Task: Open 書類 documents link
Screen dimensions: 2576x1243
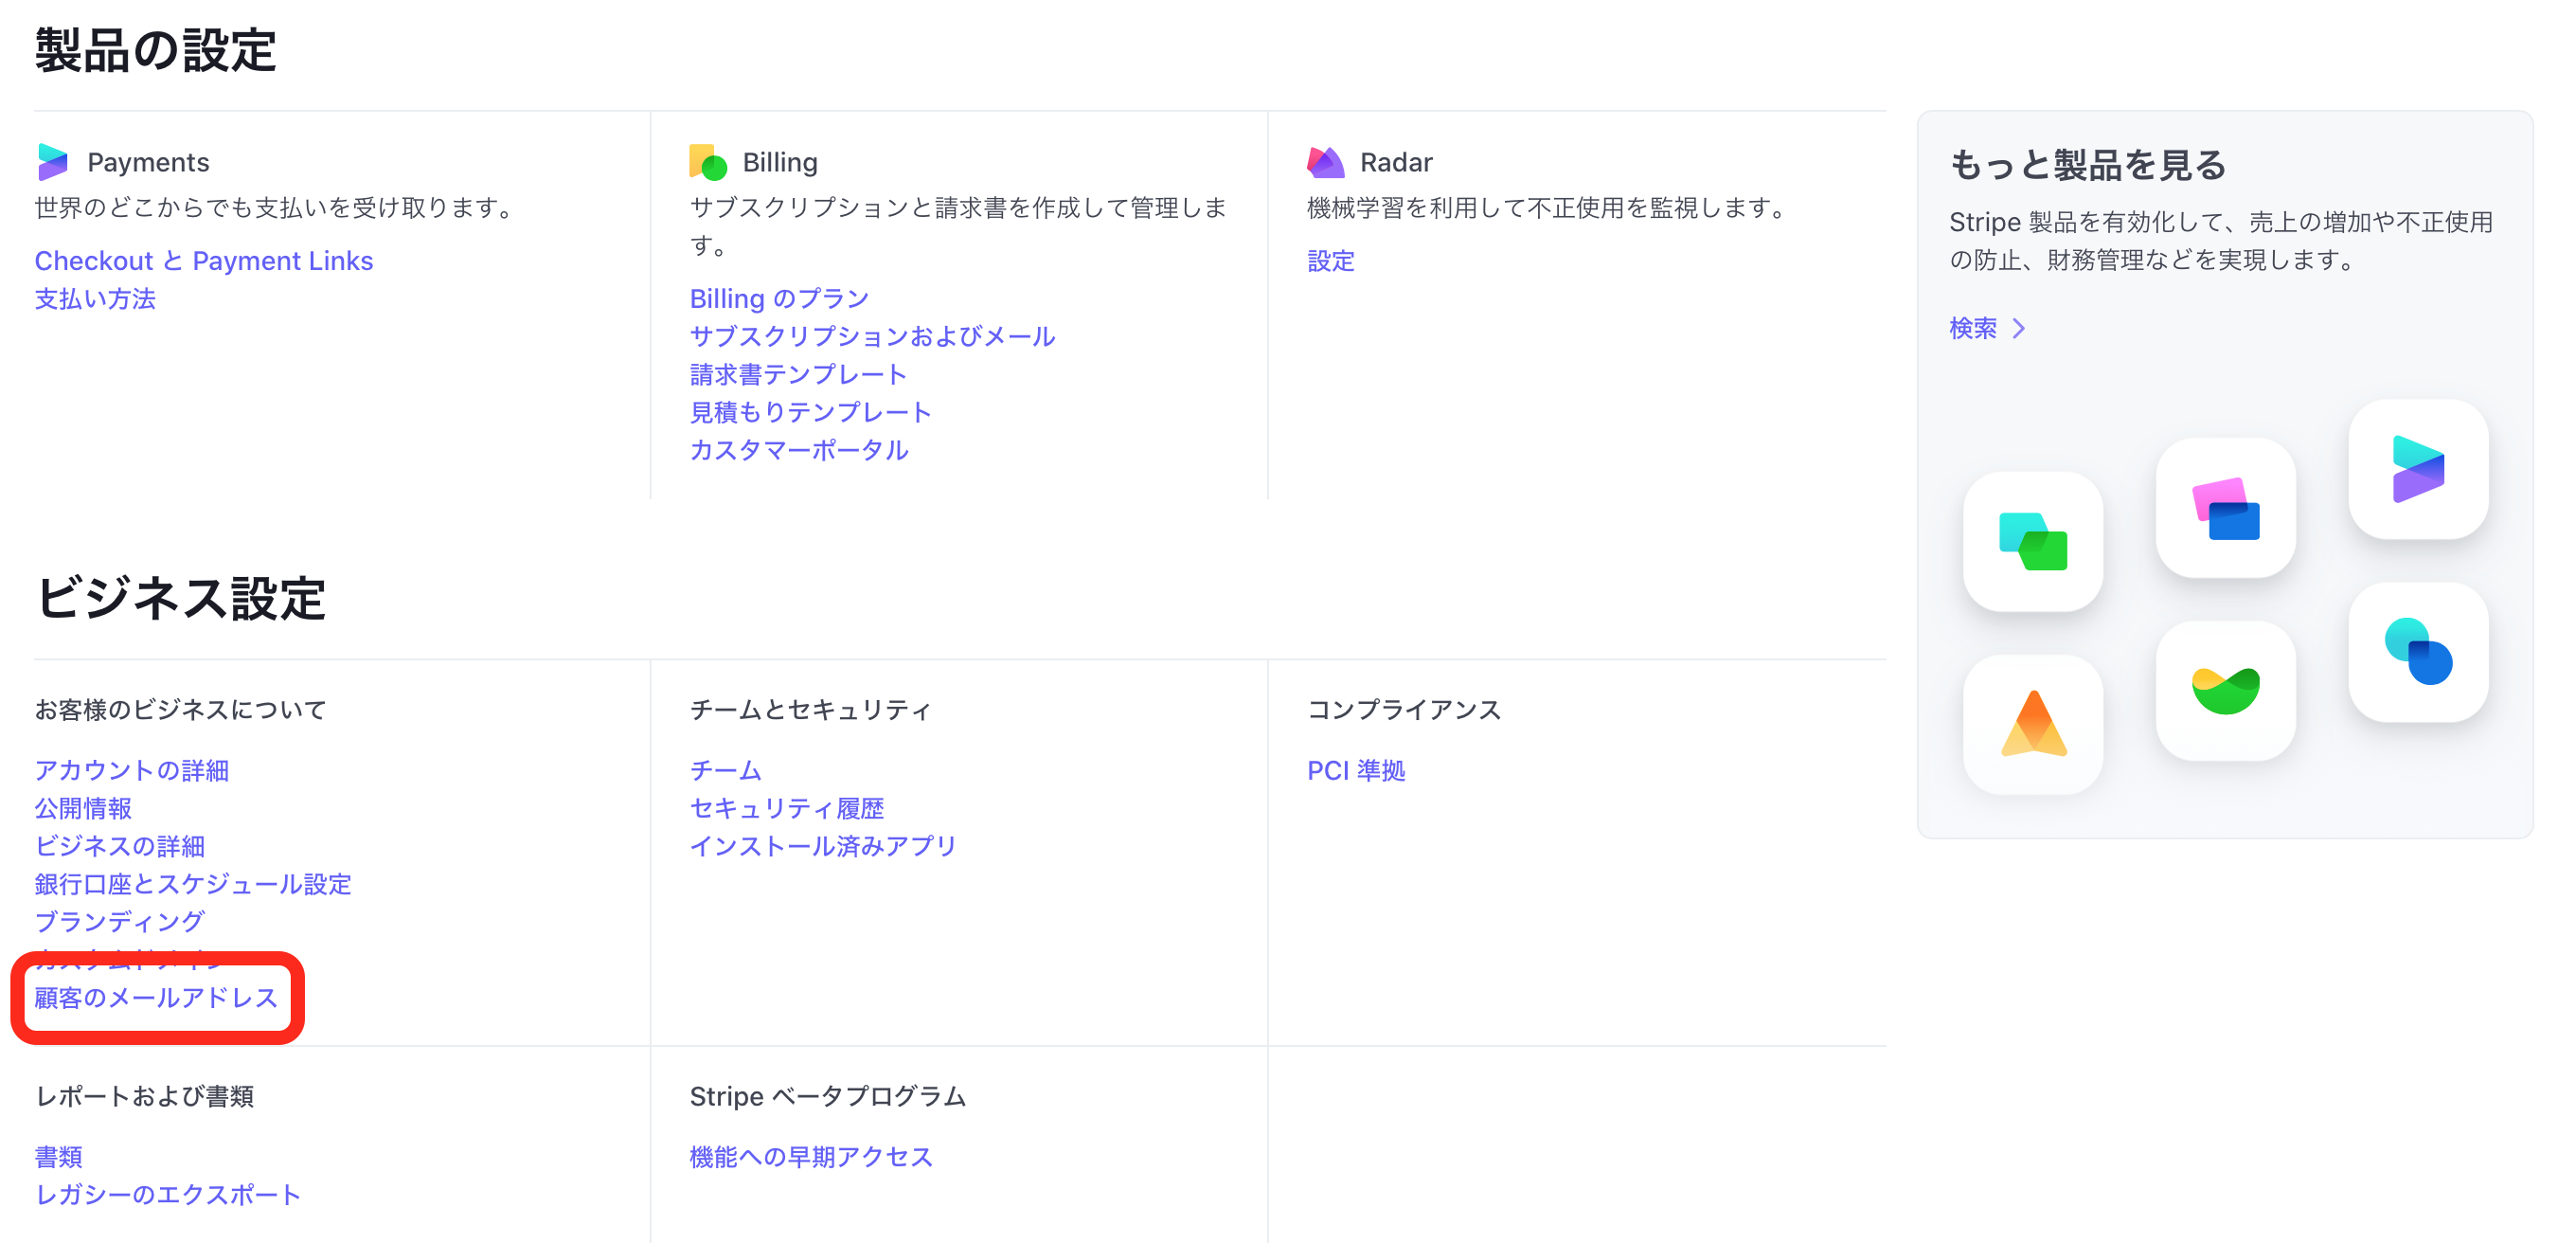Action: tap(59, 1158)
